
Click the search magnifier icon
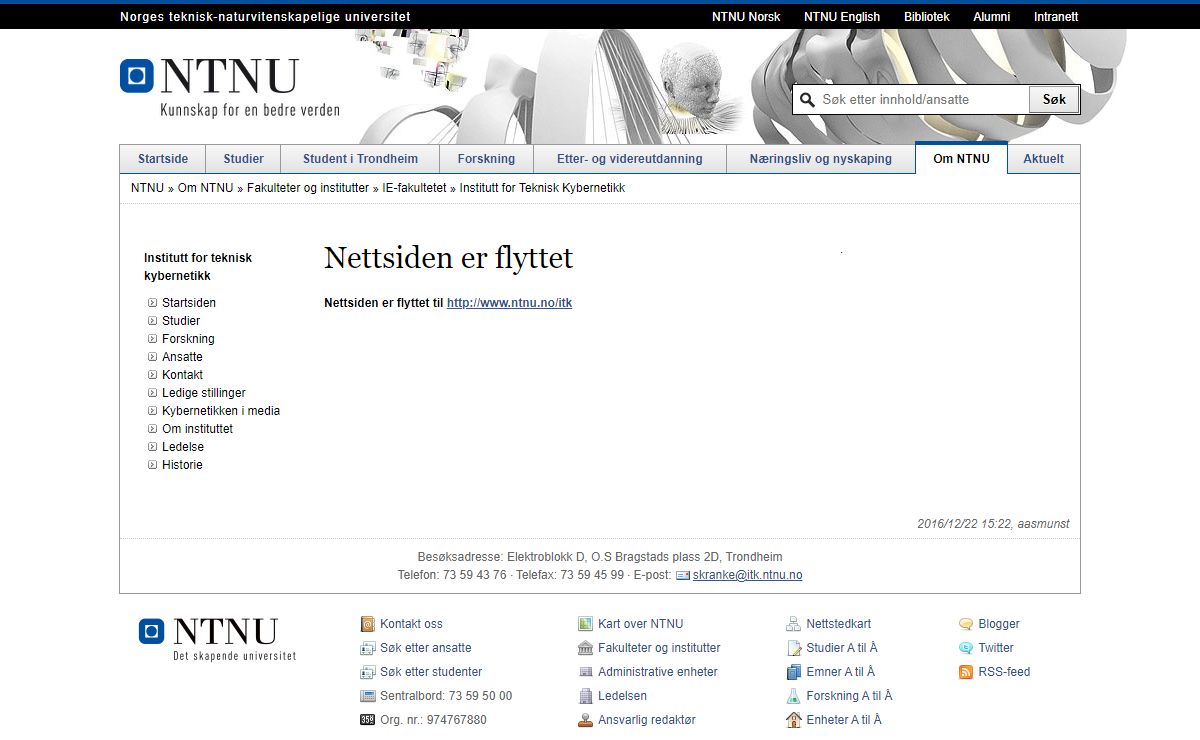coord(807,99)
